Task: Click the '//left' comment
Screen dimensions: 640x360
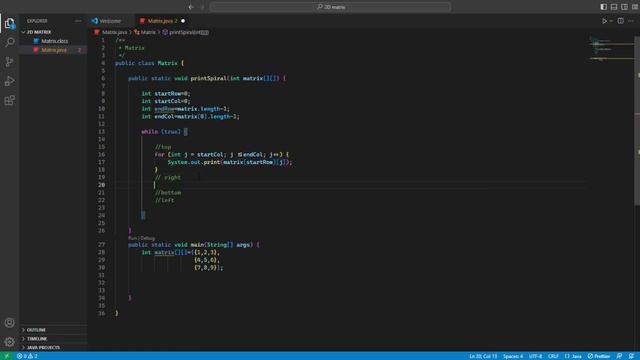Action: coord(164,200)
